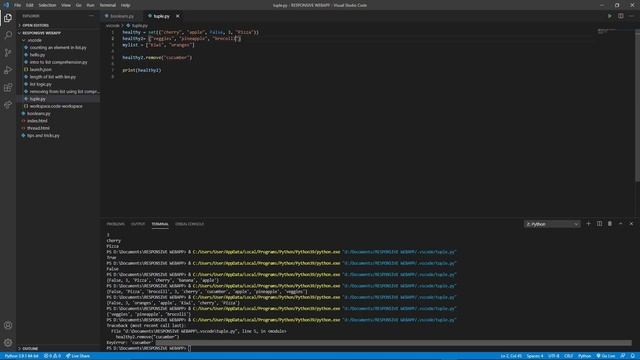Screen dimensions: 640x360
Task: Open workspace.code-workspace file
Action: pos(56,106)
